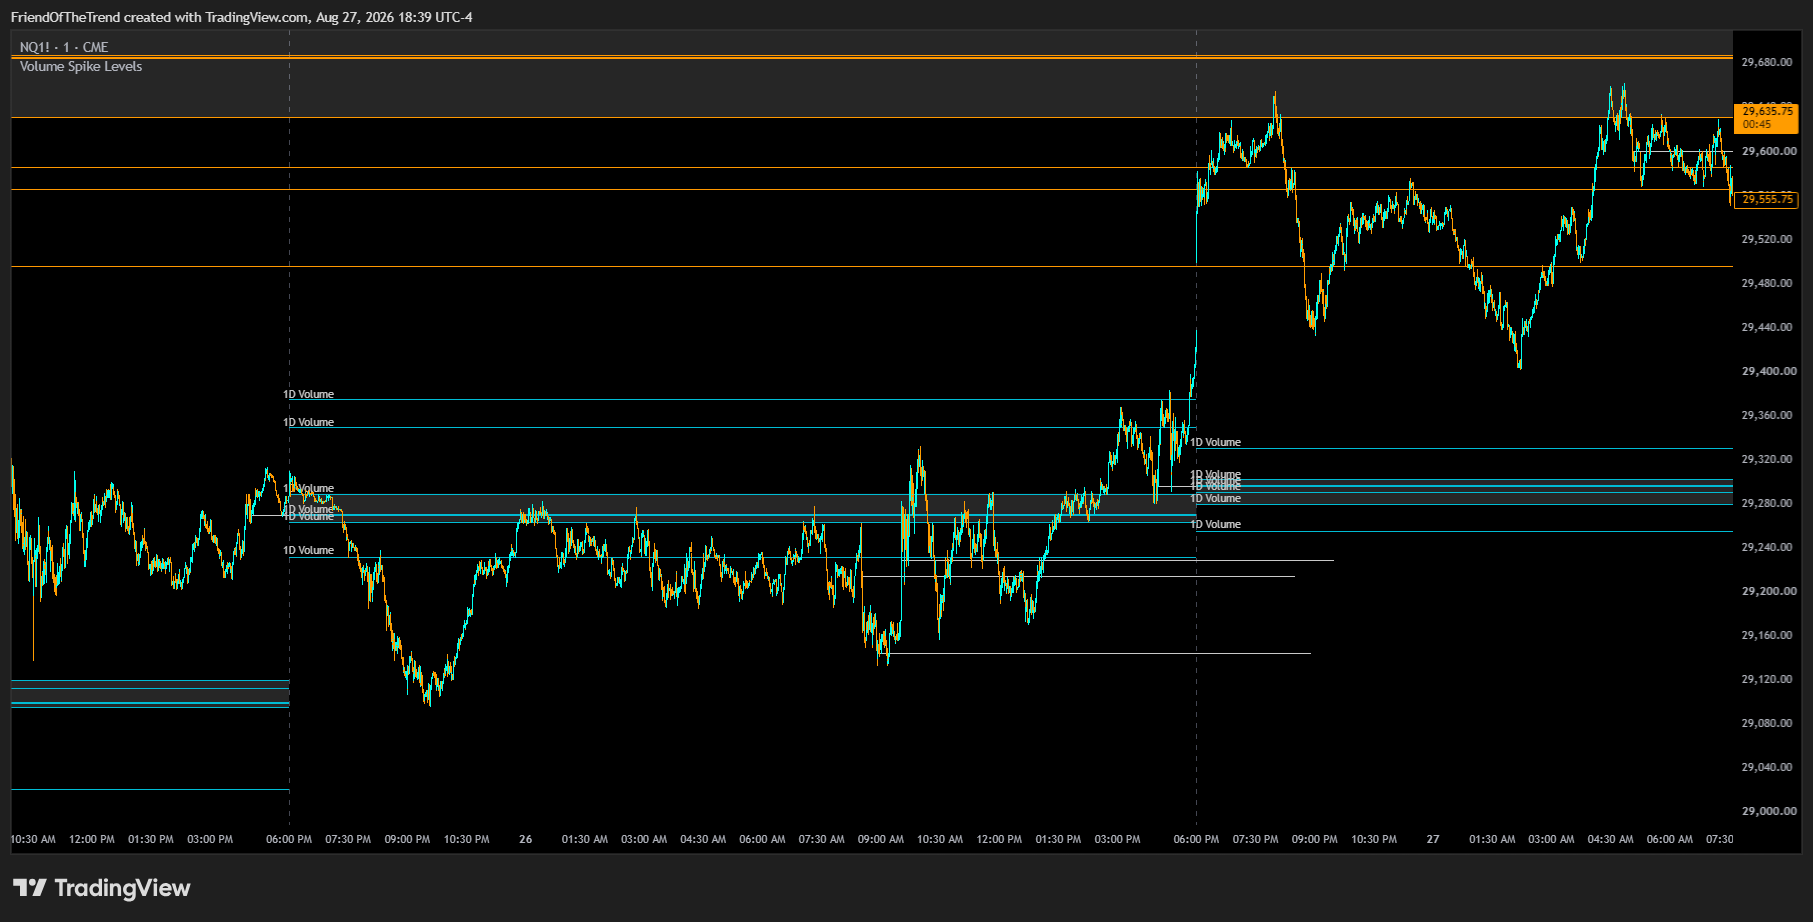Click the date label 26 on time axis

tap(526, 839)
